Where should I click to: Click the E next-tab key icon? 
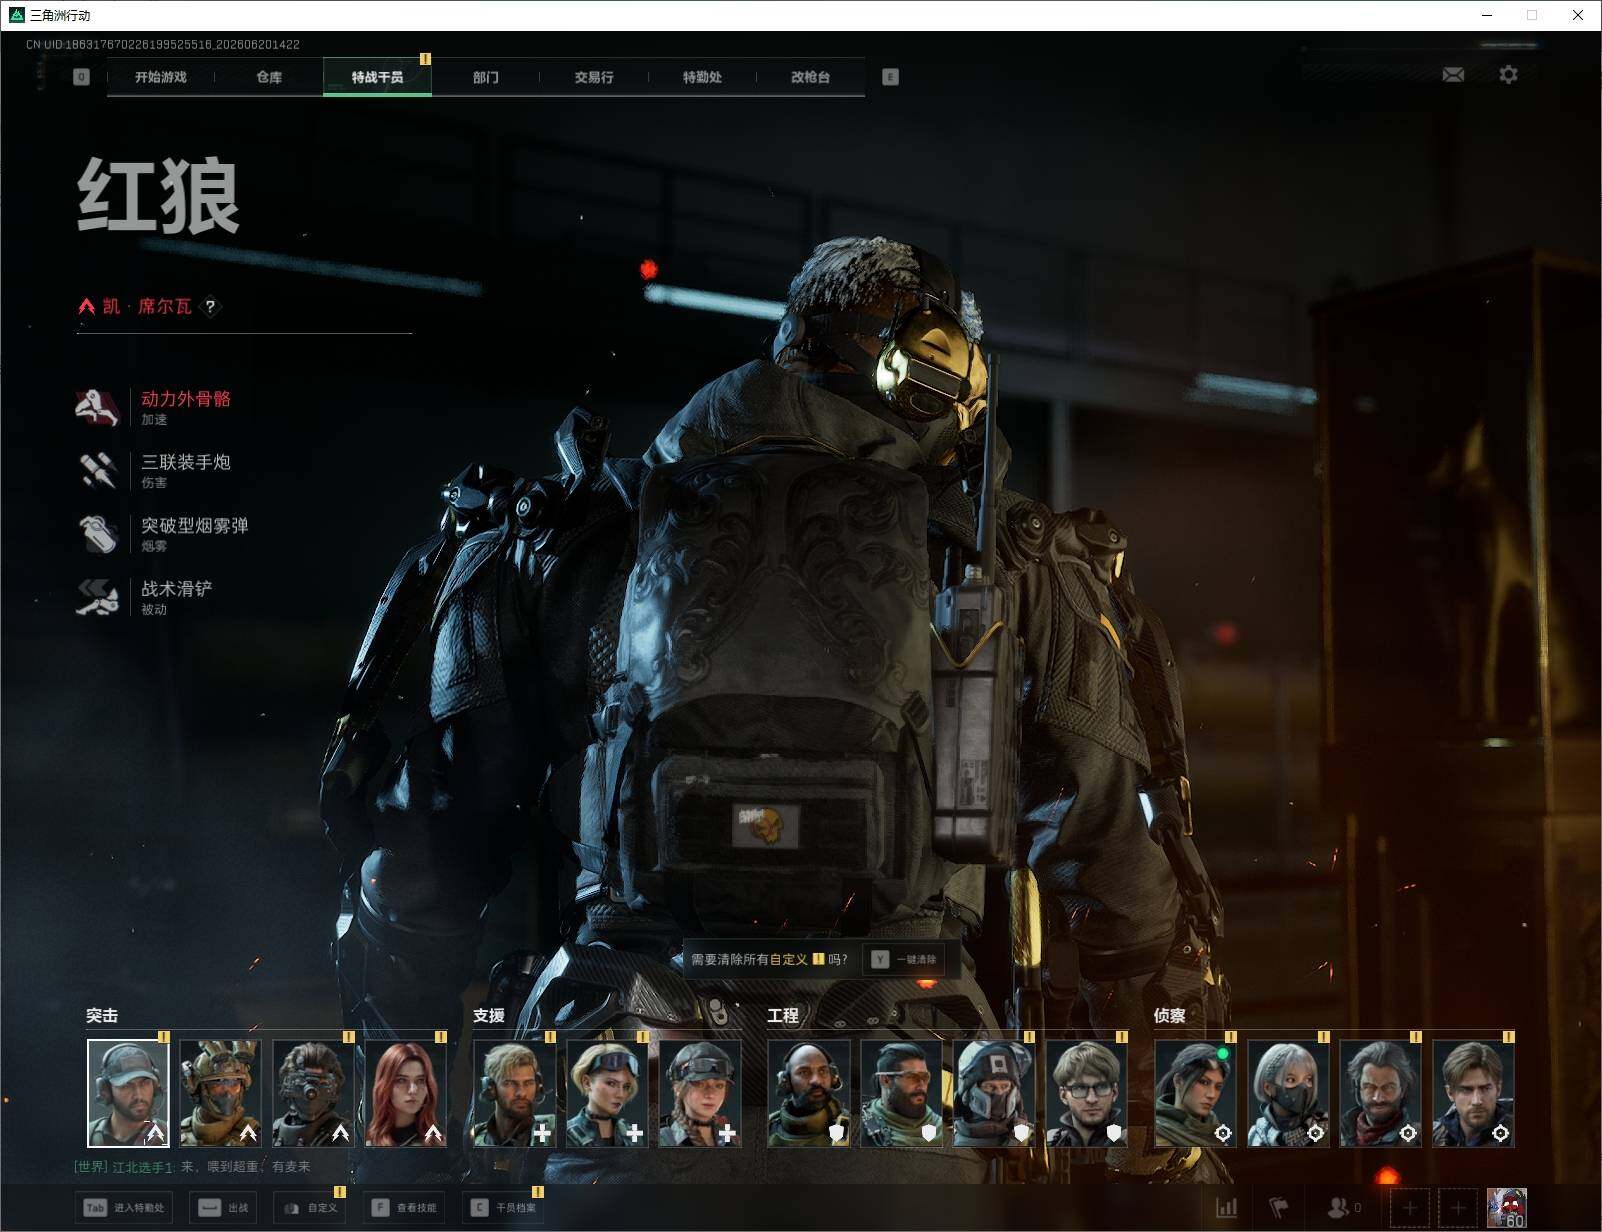890,77
